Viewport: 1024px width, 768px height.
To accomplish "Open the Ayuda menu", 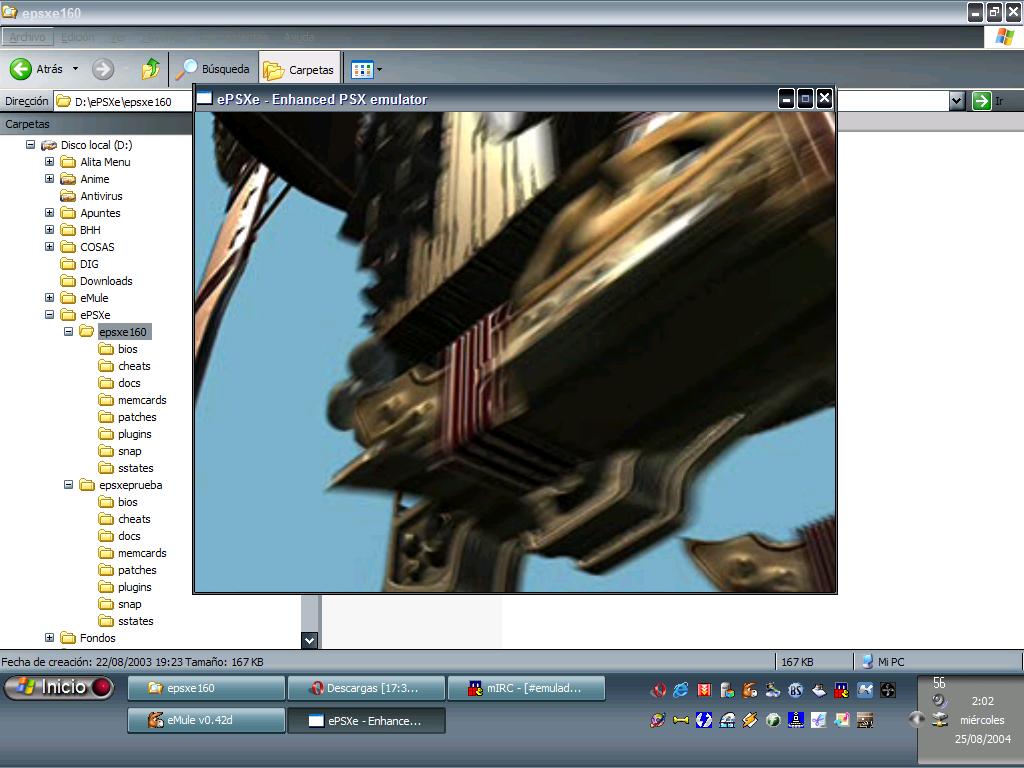I will point(299,37).
